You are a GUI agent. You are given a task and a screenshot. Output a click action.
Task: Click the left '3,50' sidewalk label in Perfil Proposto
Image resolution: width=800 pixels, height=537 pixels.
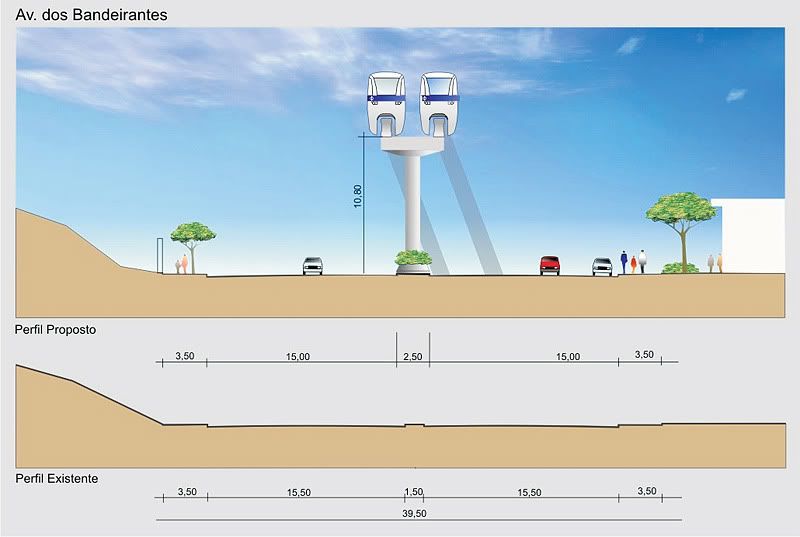185,355
